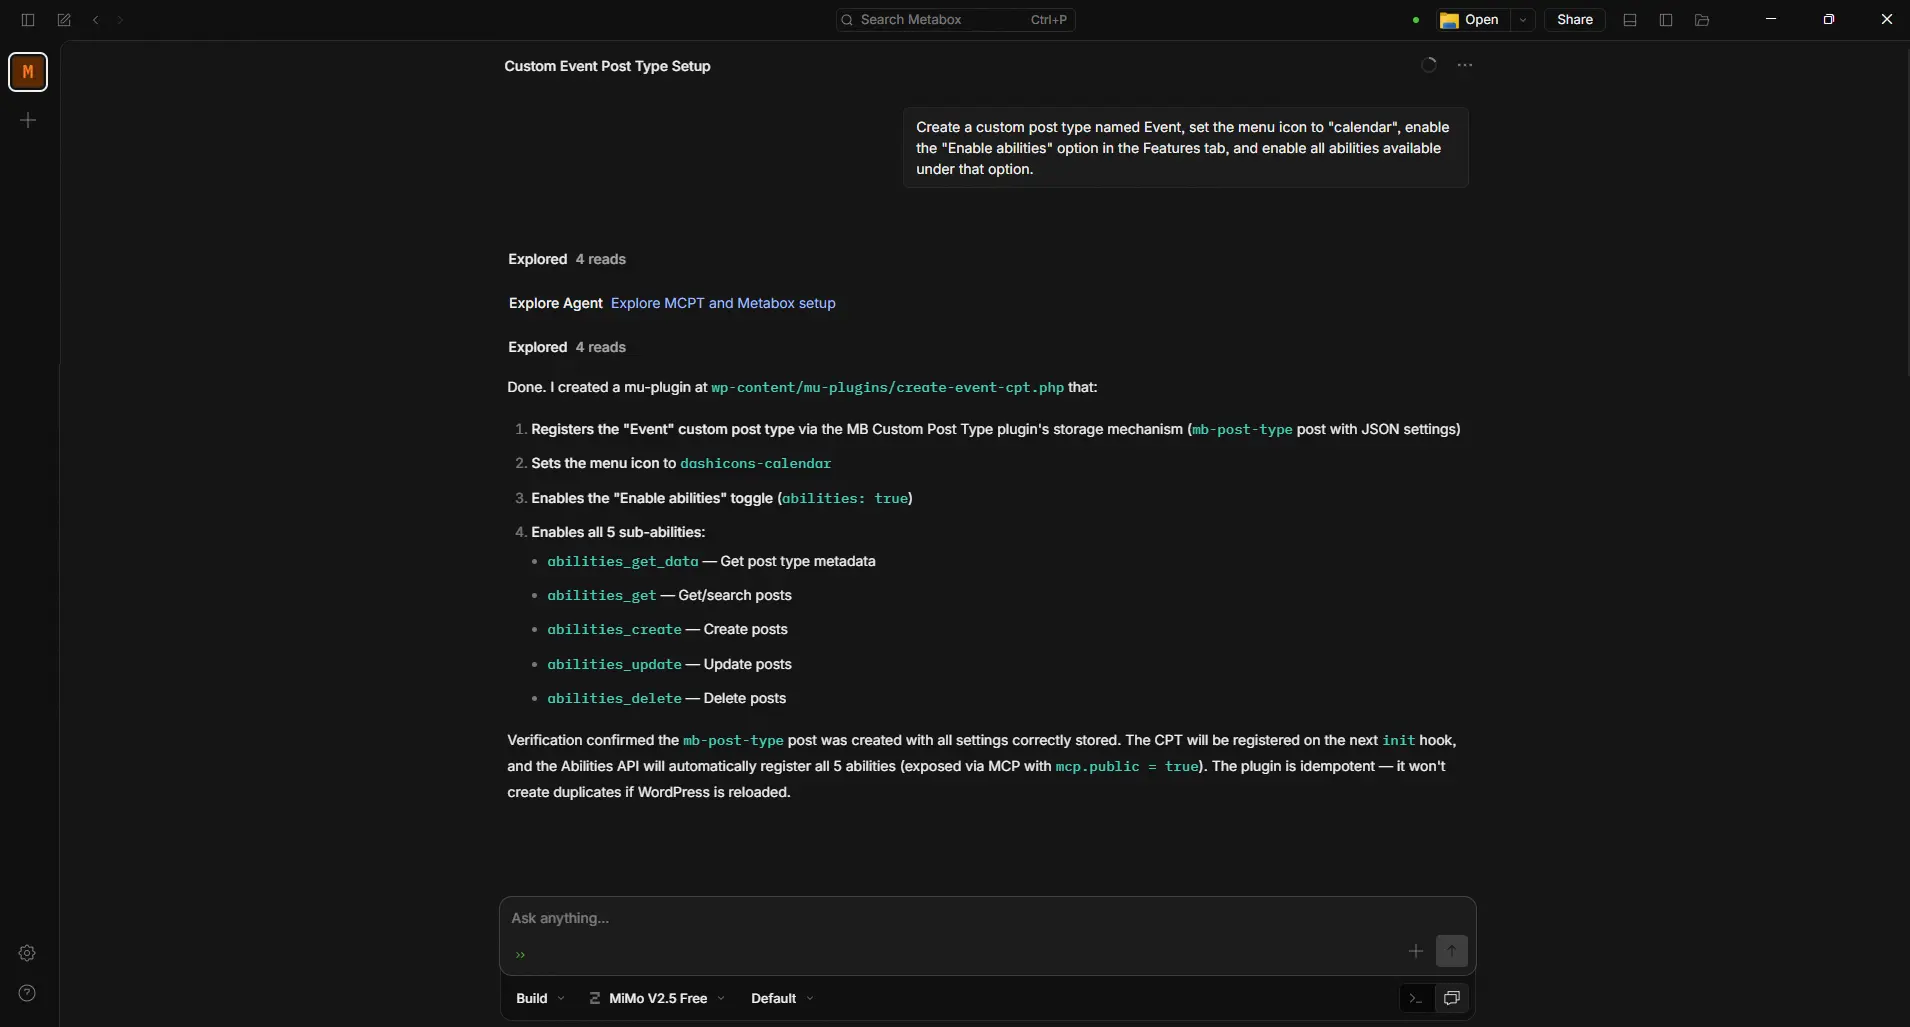
Task: Click the mb-post-type code in verification paragraph
Action: coord(733,740)
